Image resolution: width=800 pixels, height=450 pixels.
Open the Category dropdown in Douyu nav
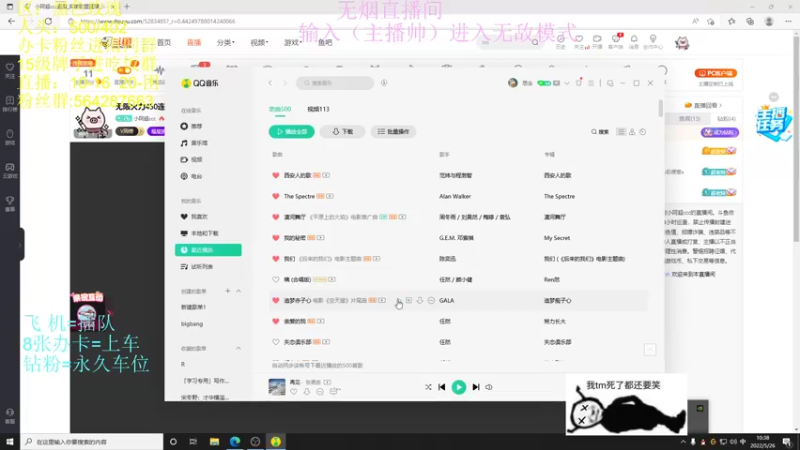(x=226, y=43)
